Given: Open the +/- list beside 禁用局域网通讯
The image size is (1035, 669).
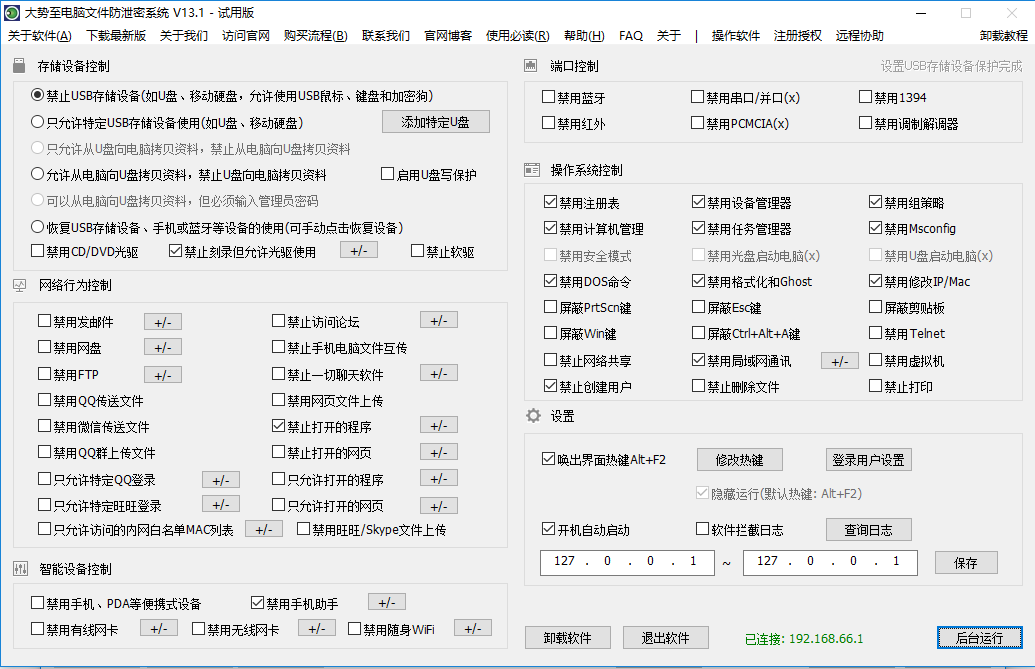Looking at the screenshot, I should click(x=840, y=359).
